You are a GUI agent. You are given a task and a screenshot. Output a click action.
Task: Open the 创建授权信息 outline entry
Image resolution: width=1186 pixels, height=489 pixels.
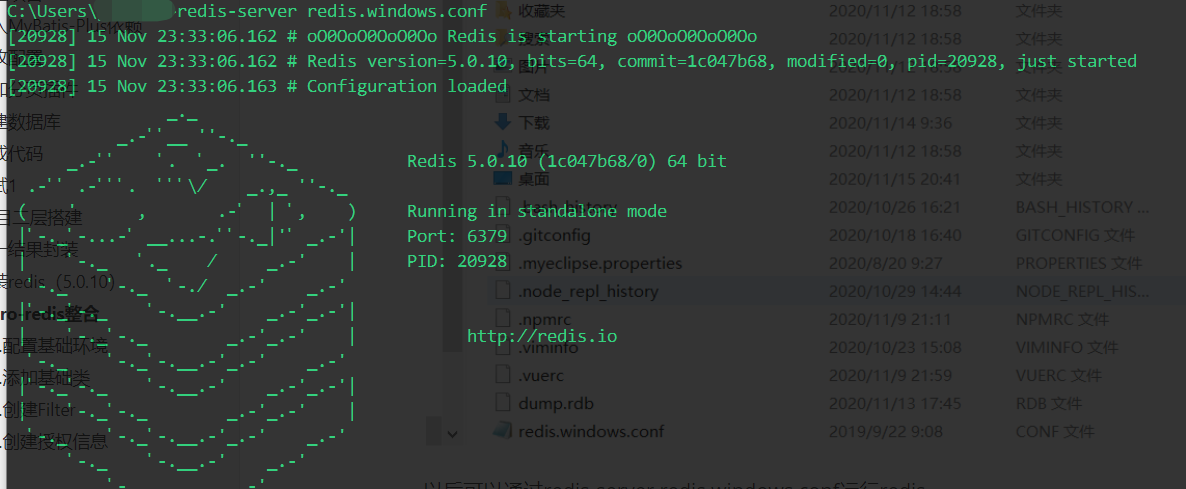(54, 441)
